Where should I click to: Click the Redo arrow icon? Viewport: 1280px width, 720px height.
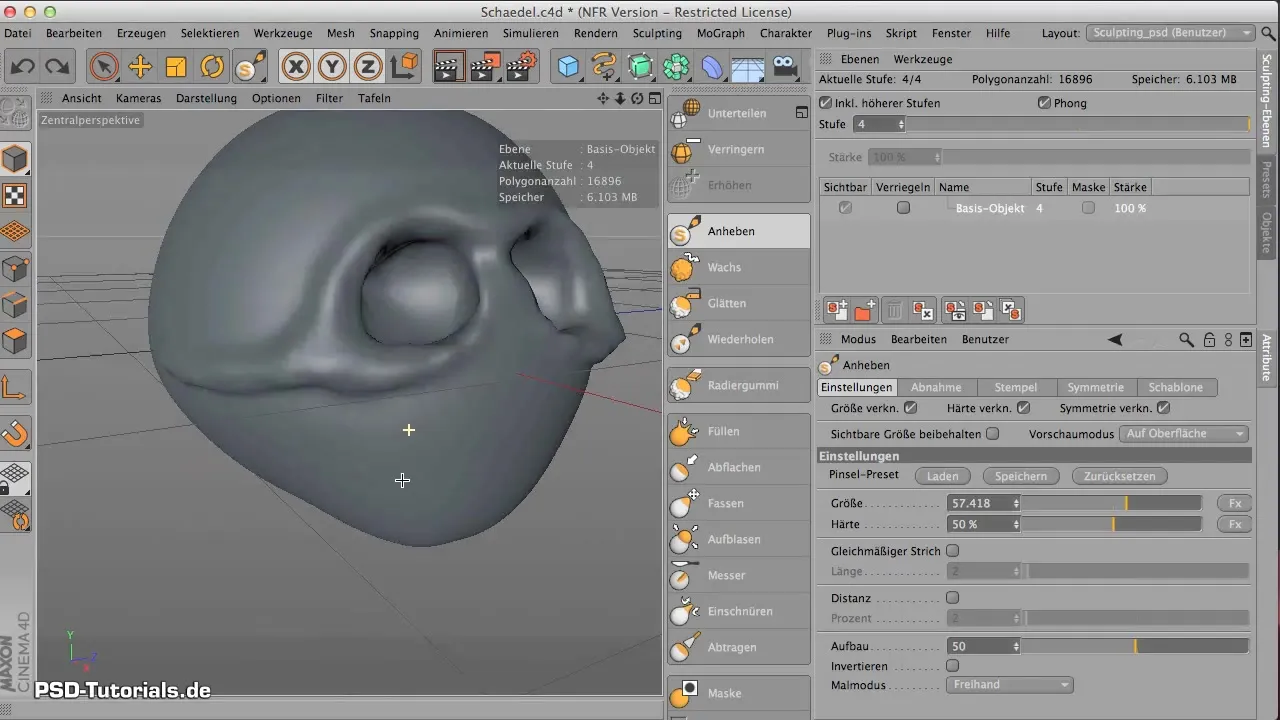[57, 67]
